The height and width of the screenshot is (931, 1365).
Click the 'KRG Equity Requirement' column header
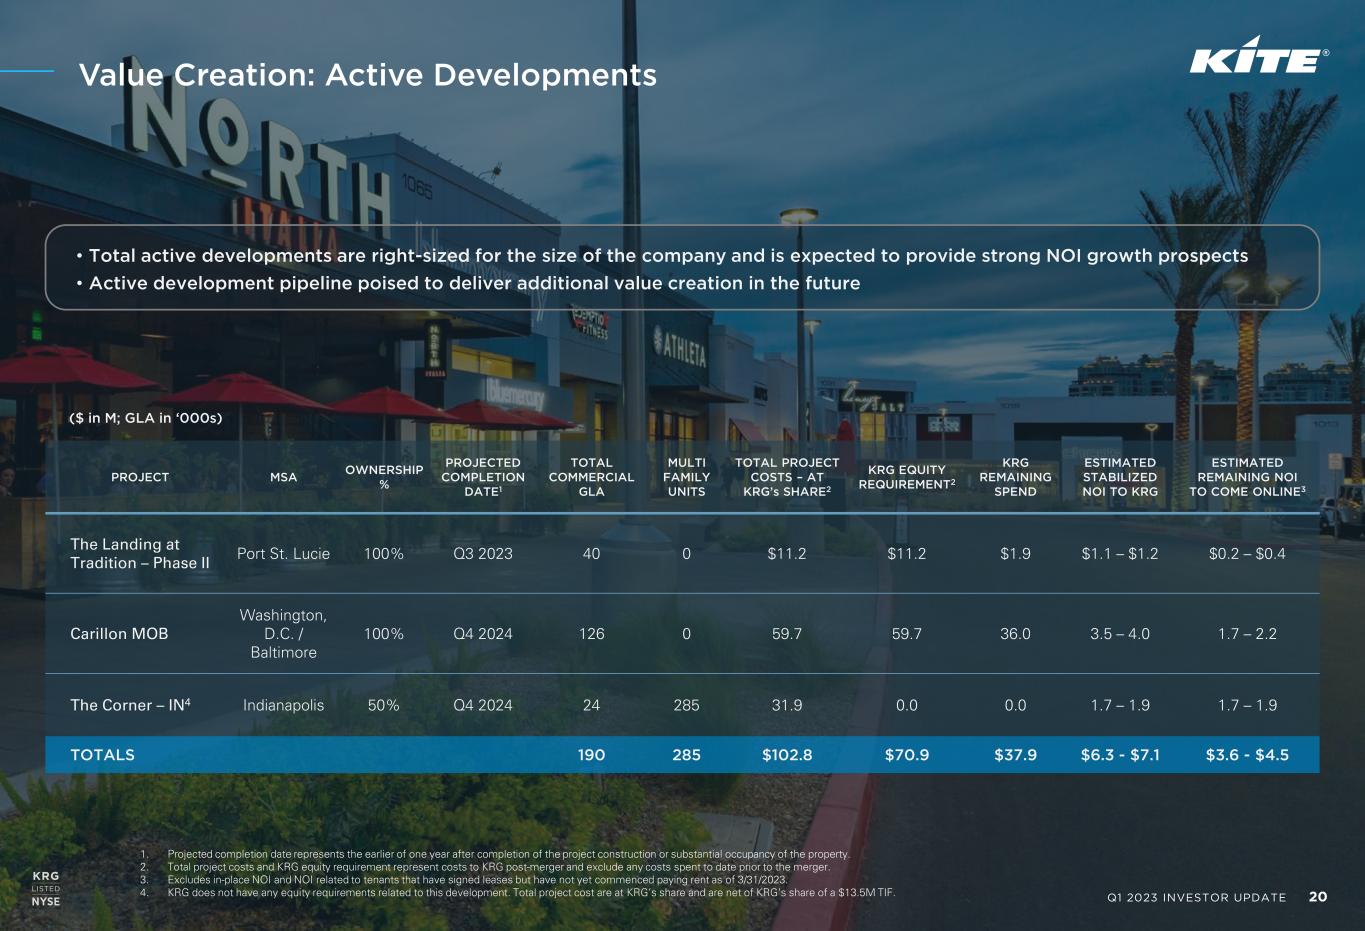[906, 477]
